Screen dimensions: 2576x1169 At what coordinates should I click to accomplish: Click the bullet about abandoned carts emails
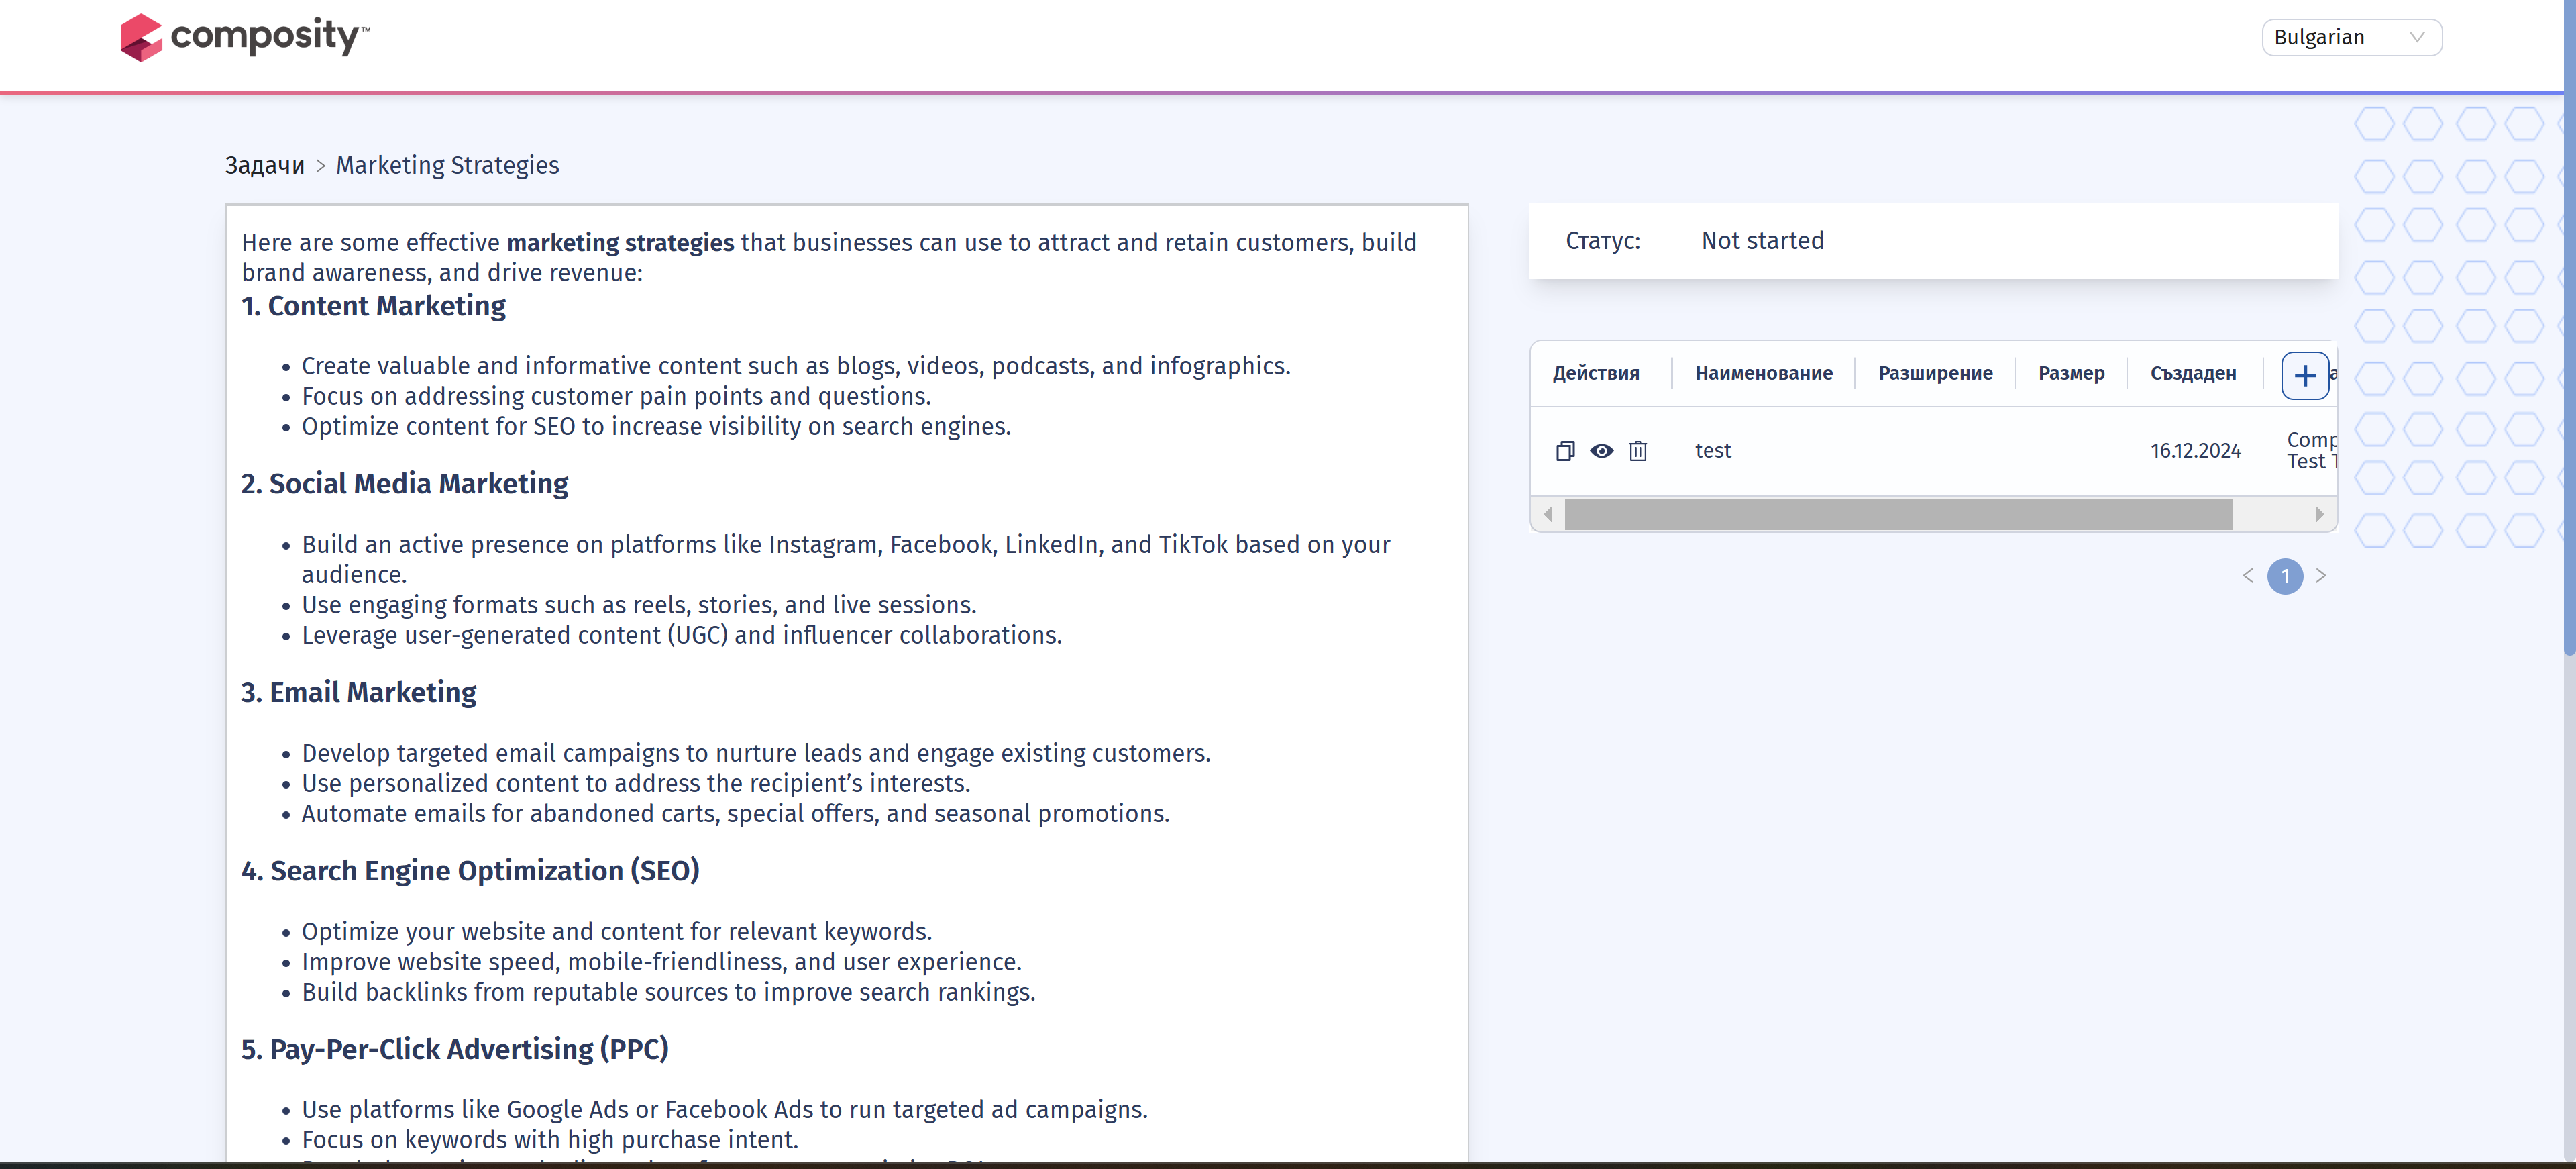coord(735,814)
